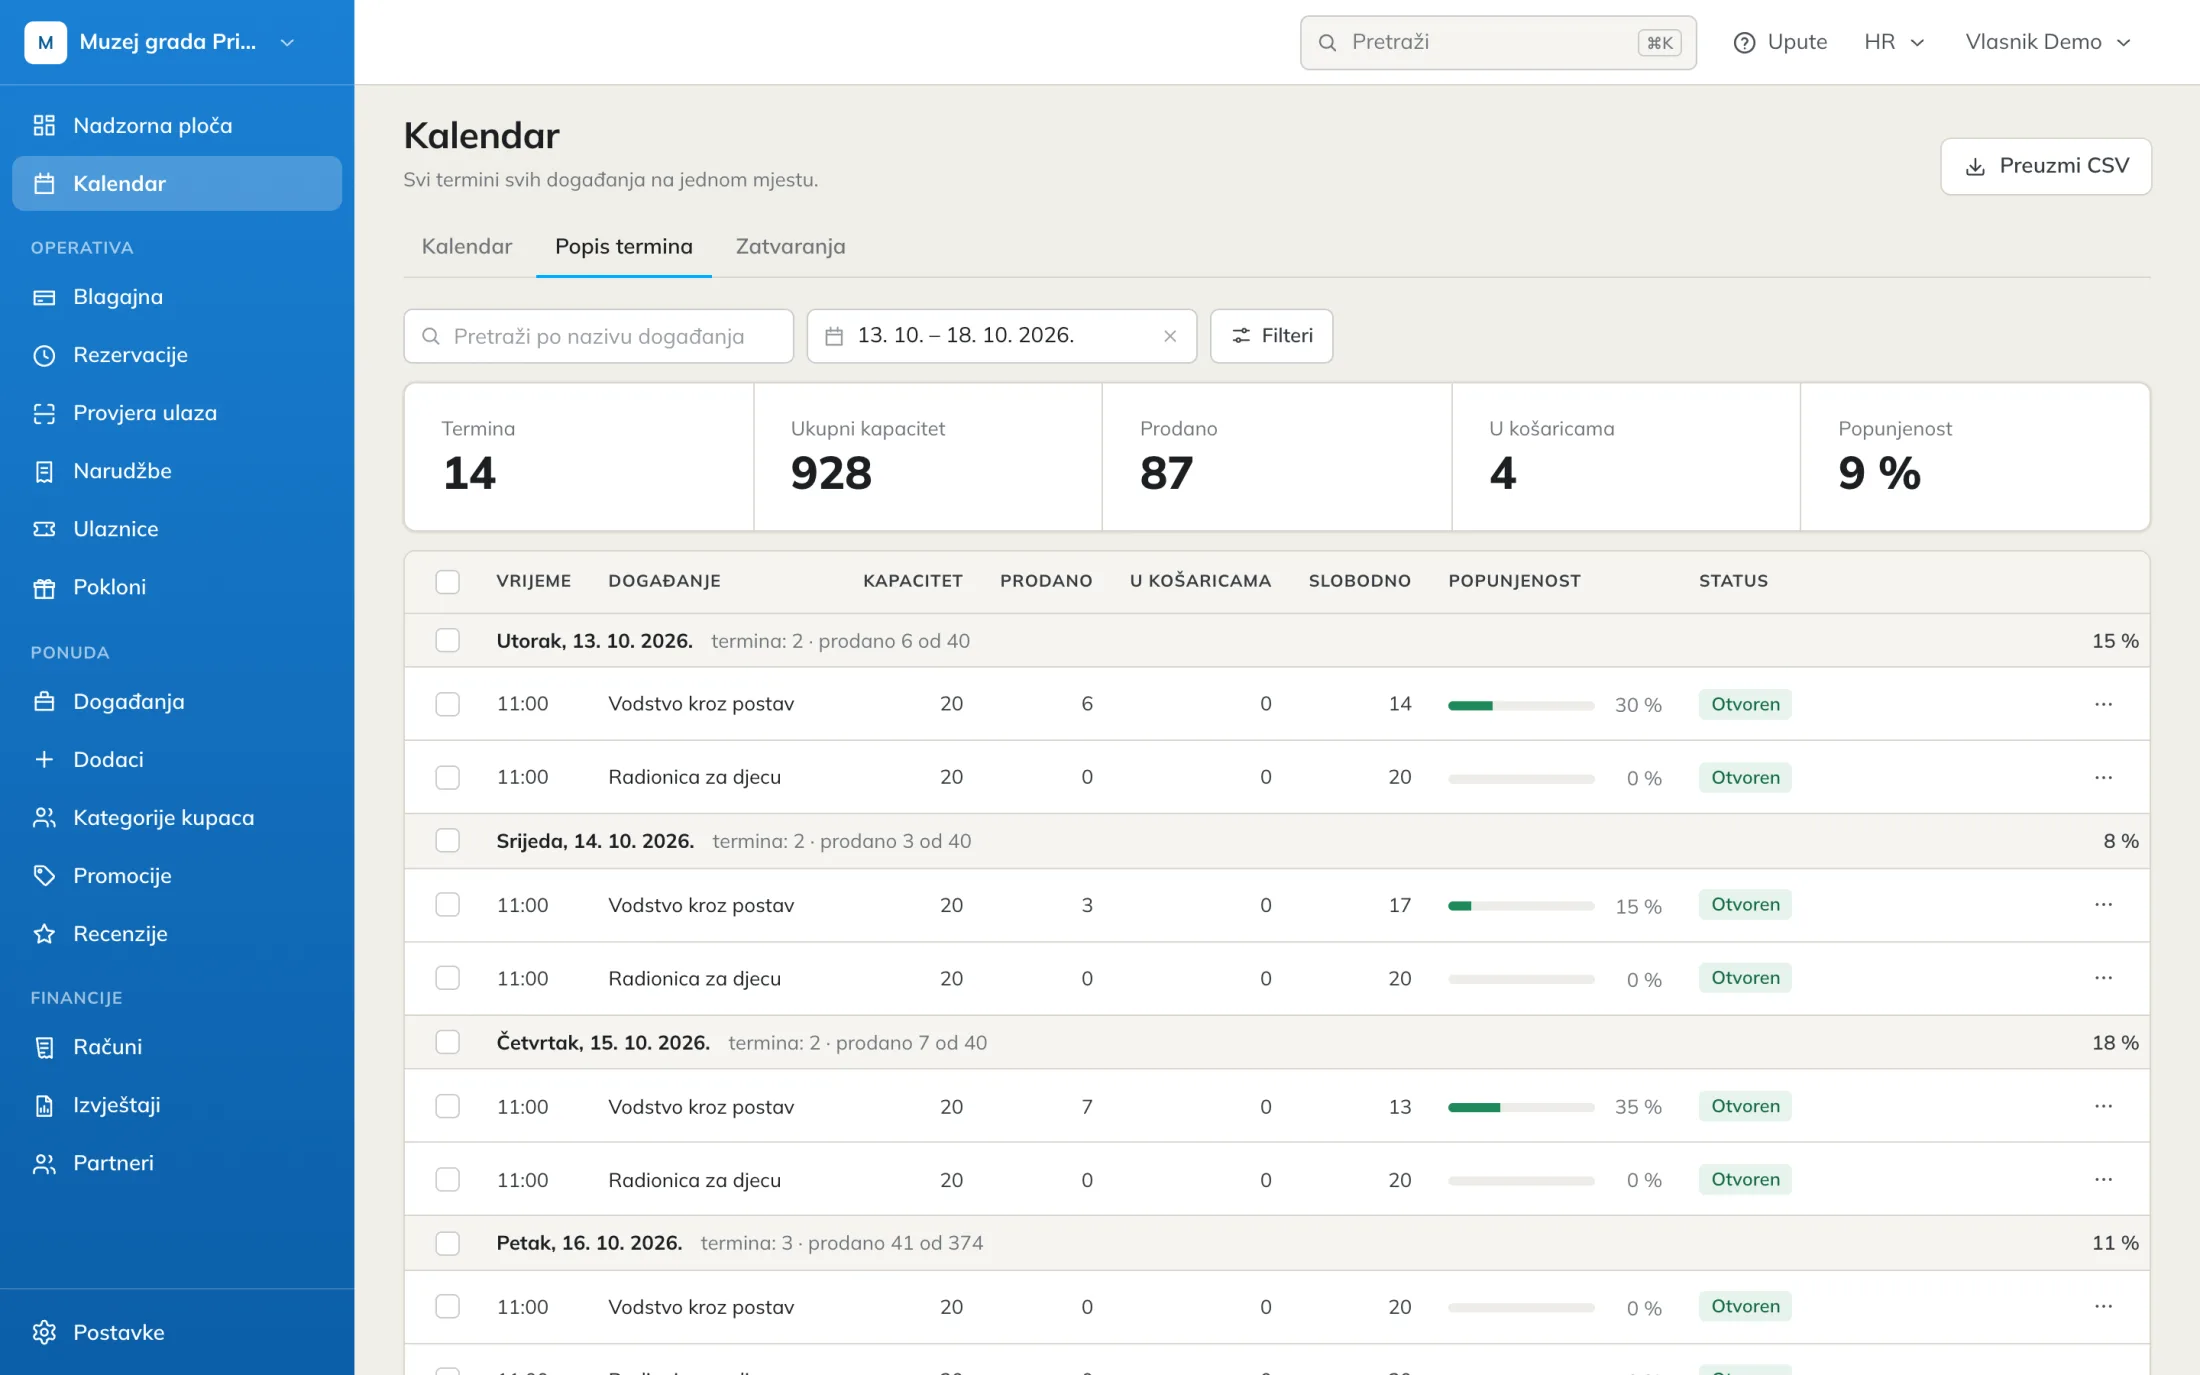
Task: Open the Blagajna sidebar icon
Action: pos(44,297)
